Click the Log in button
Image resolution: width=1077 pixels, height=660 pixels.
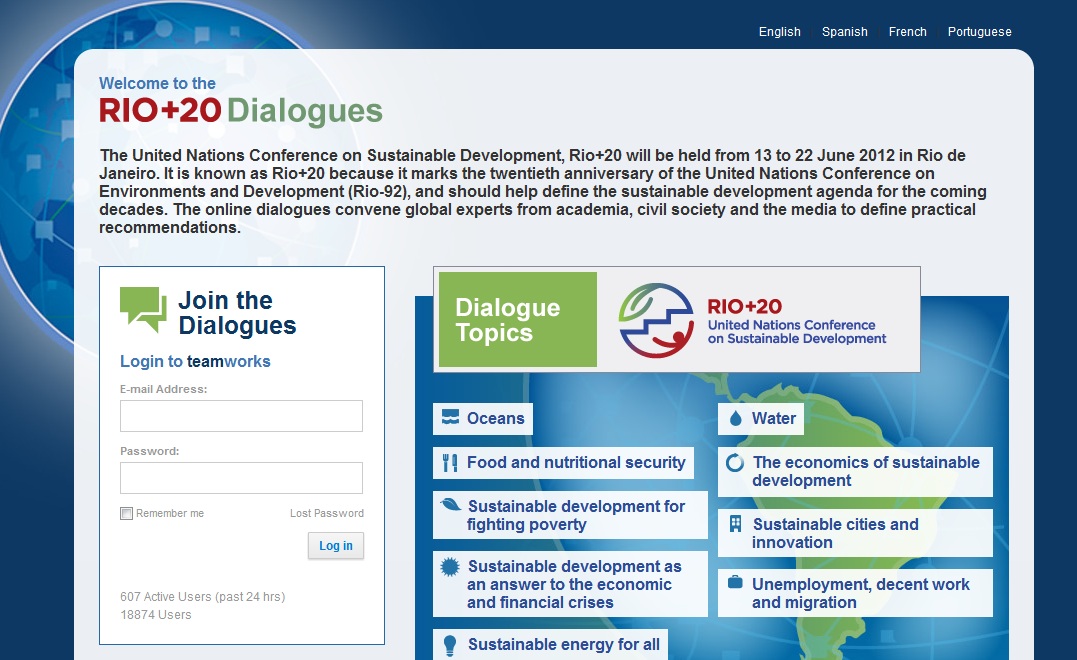(336, 546)
